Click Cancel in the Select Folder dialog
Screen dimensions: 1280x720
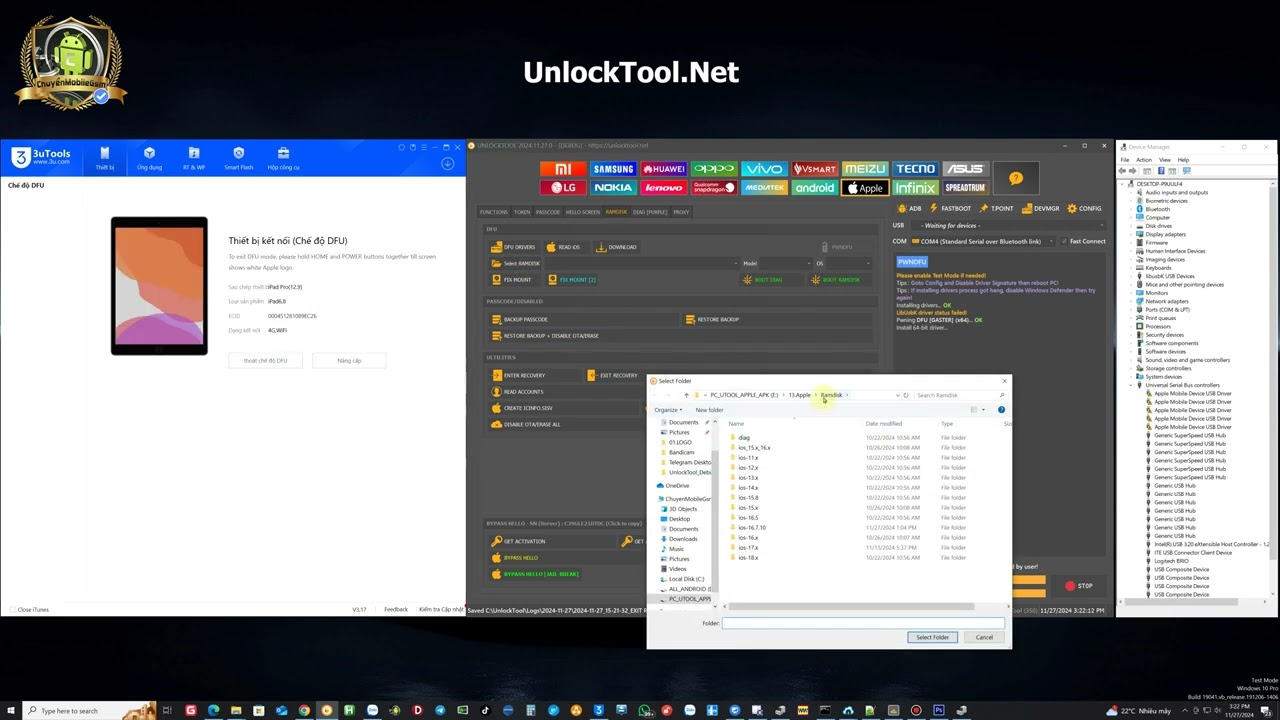(x=984, y=637)
